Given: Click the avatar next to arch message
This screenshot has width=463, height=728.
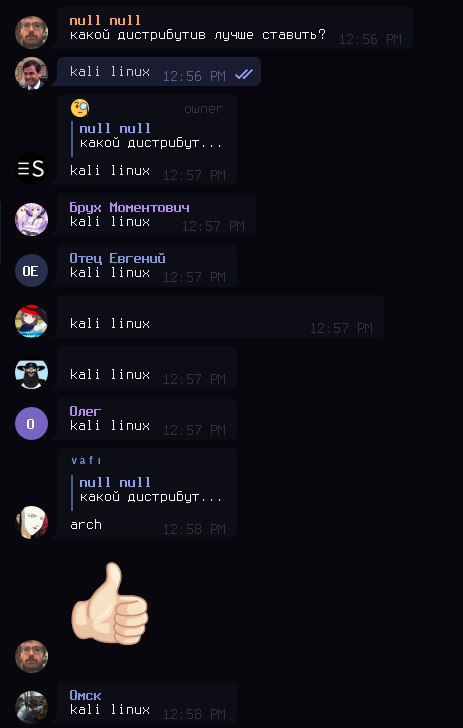Looking at the screenshot, I should coord(31,522).
